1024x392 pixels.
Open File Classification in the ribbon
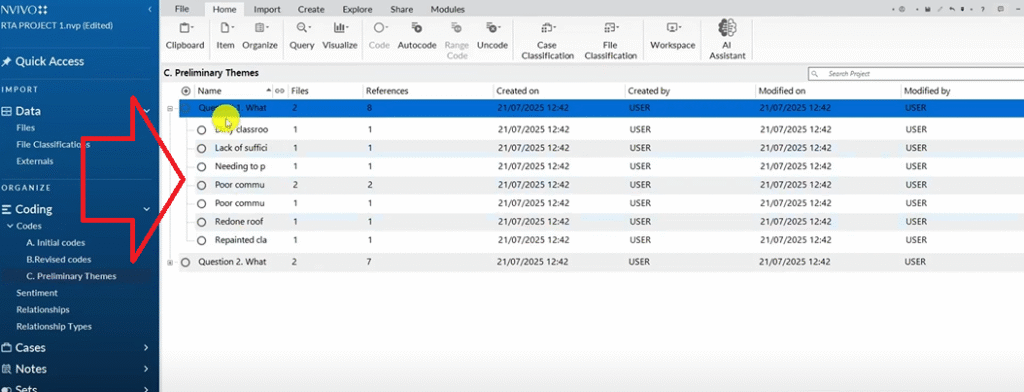point(611,41)
